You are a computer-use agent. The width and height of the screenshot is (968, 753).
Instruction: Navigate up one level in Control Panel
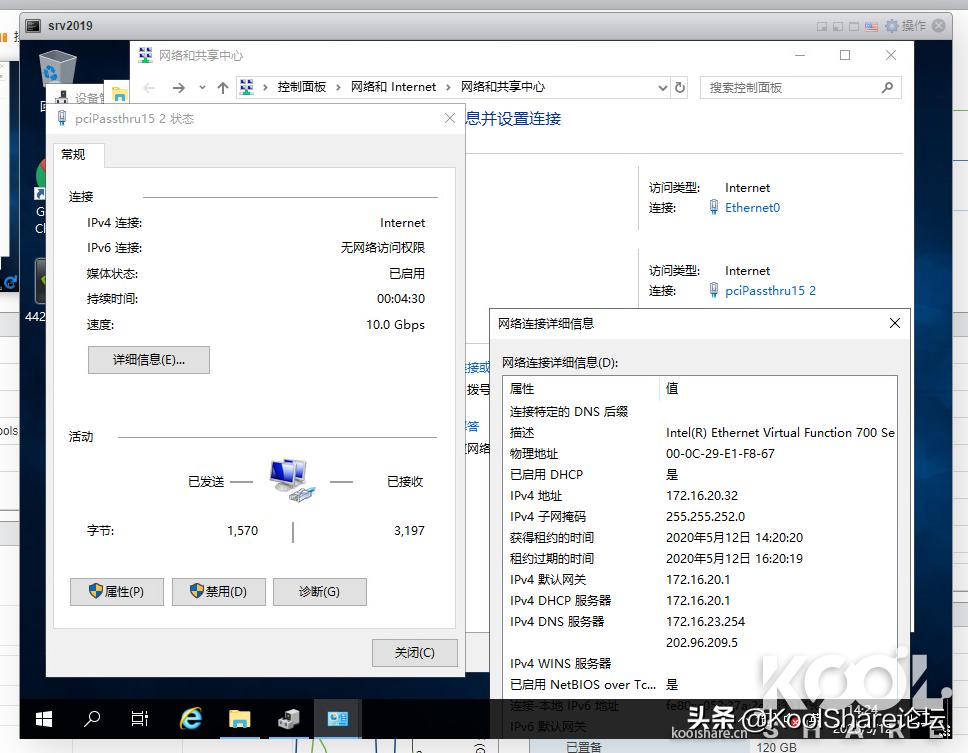click(221, 87)
